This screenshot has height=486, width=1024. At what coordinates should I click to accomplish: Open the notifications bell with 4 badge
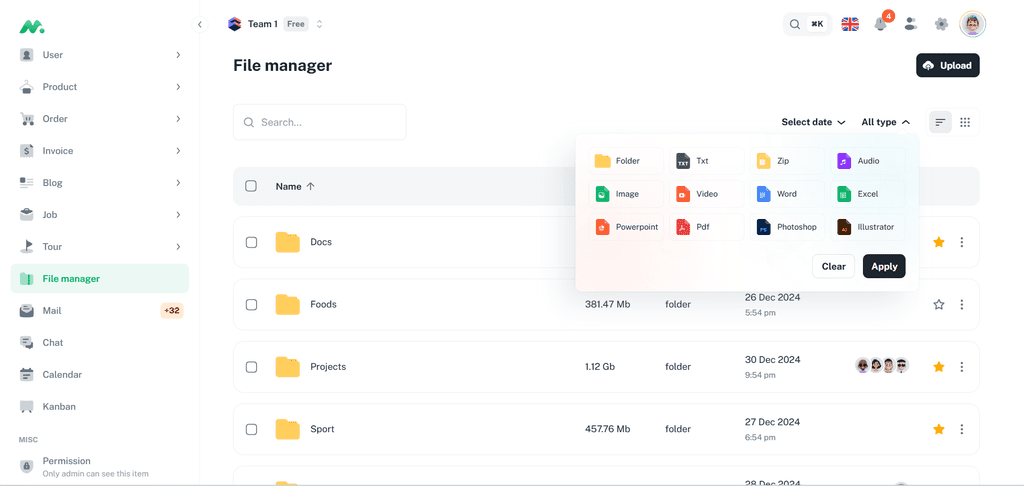coord(880,24)
